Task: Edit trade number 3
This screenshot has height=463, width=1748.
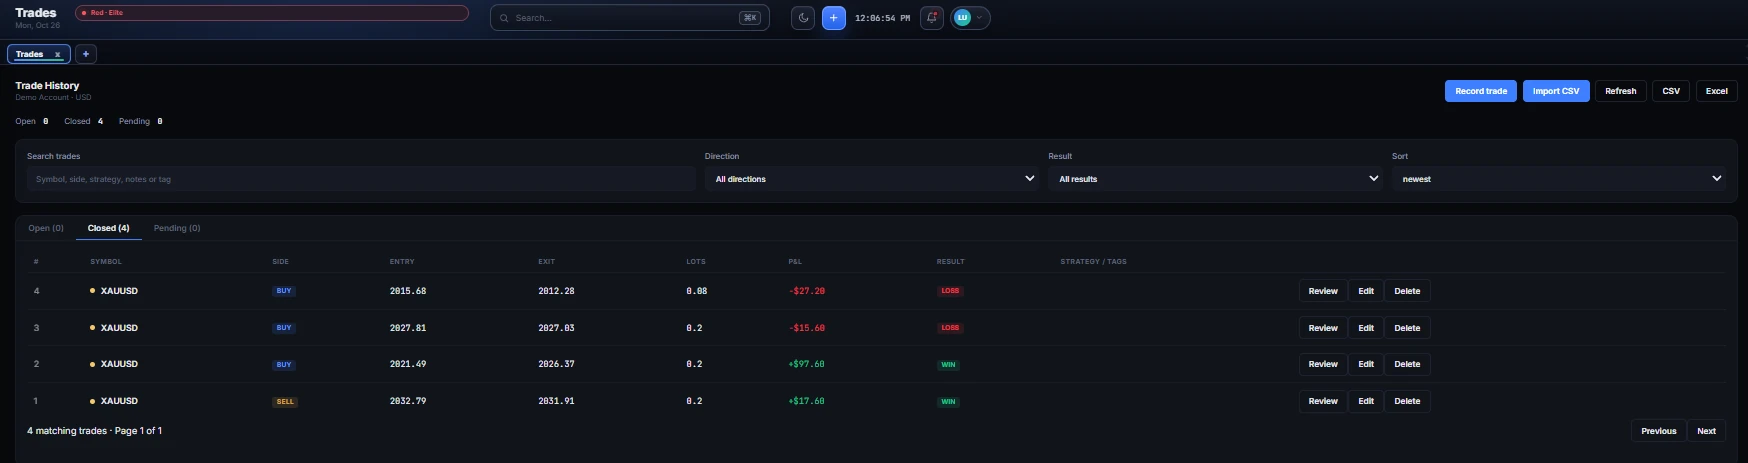Action: pos(1366,328)
